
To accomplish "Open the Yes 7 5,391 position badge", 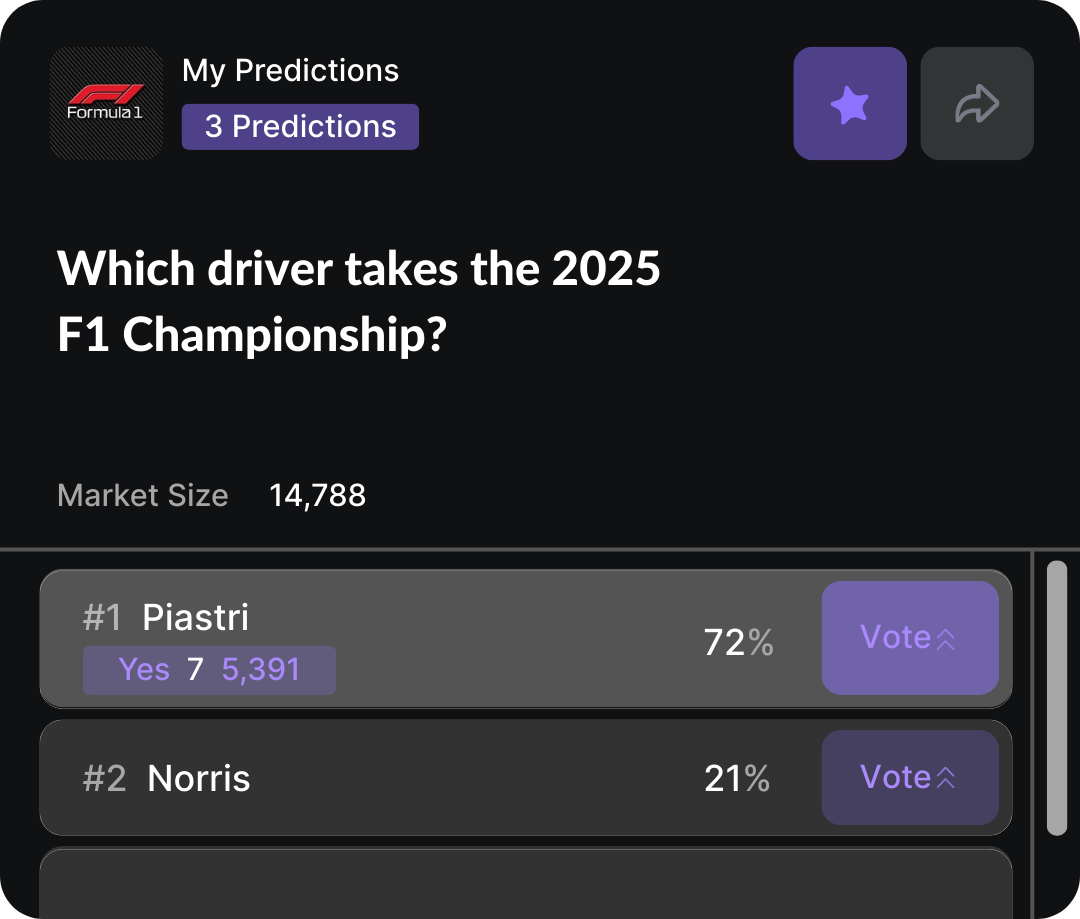I will click(209, 669).
